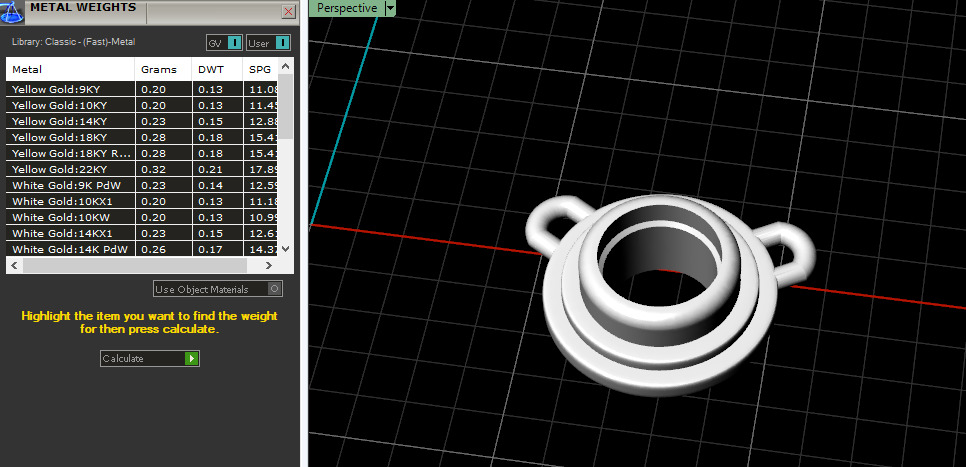Sort by the Metal column header
Image resolution: width=966 pixels, height=467 pixels.
[x=70, y=69]
